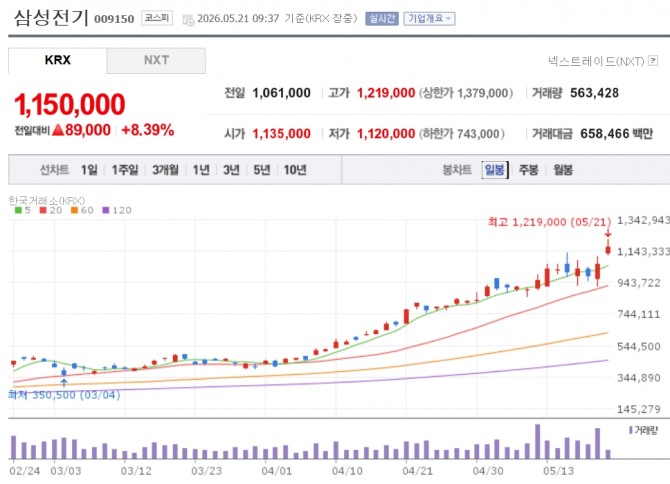
Task: Click the change amount 89,000
Action: [x=88, y=130]
